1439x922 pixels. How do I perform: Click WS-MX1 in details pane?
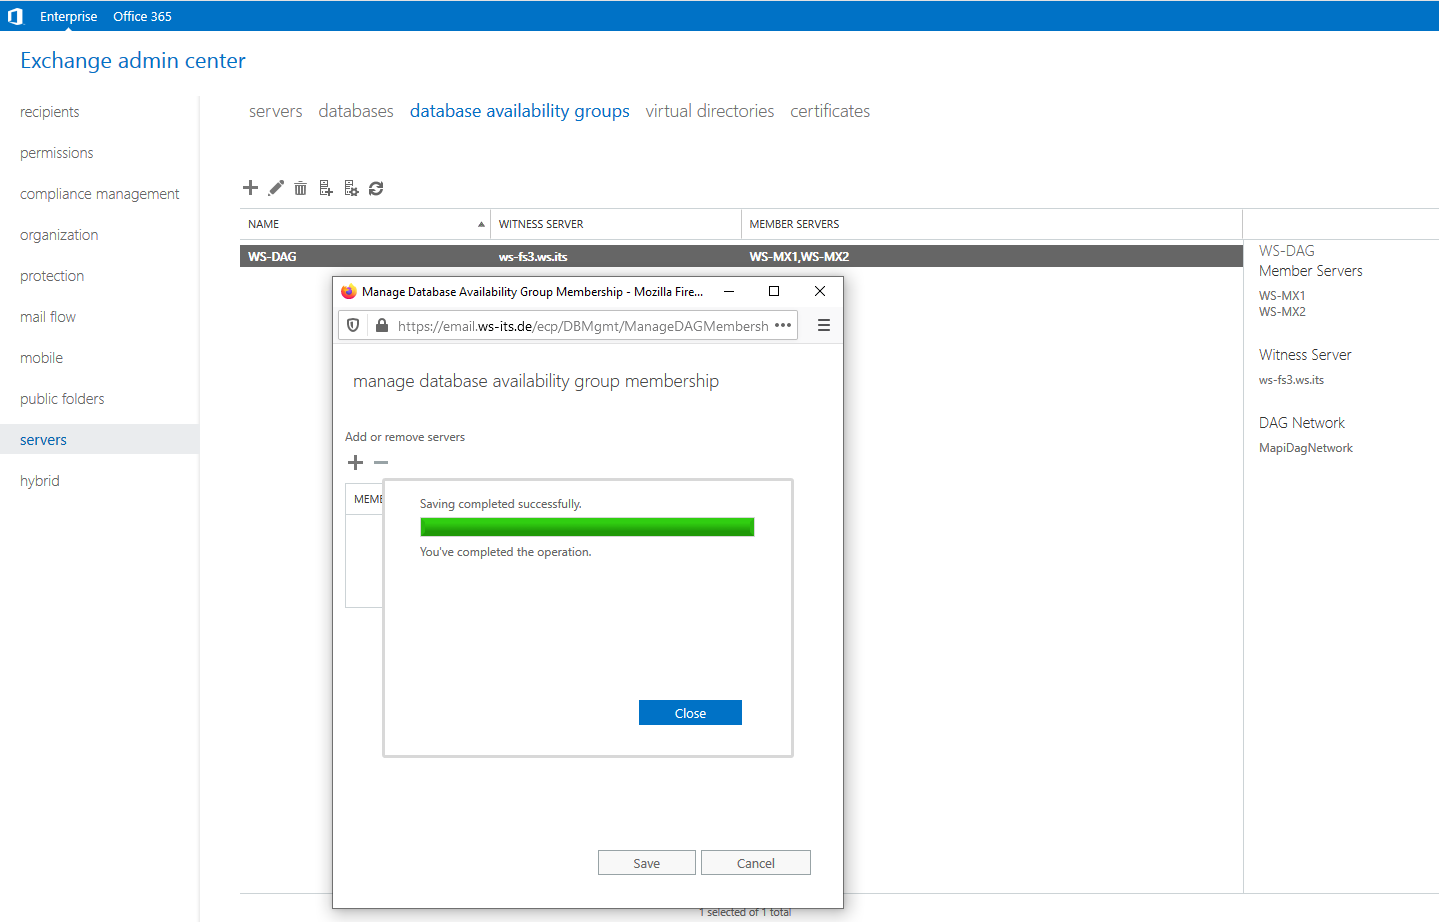[1282, 296]
